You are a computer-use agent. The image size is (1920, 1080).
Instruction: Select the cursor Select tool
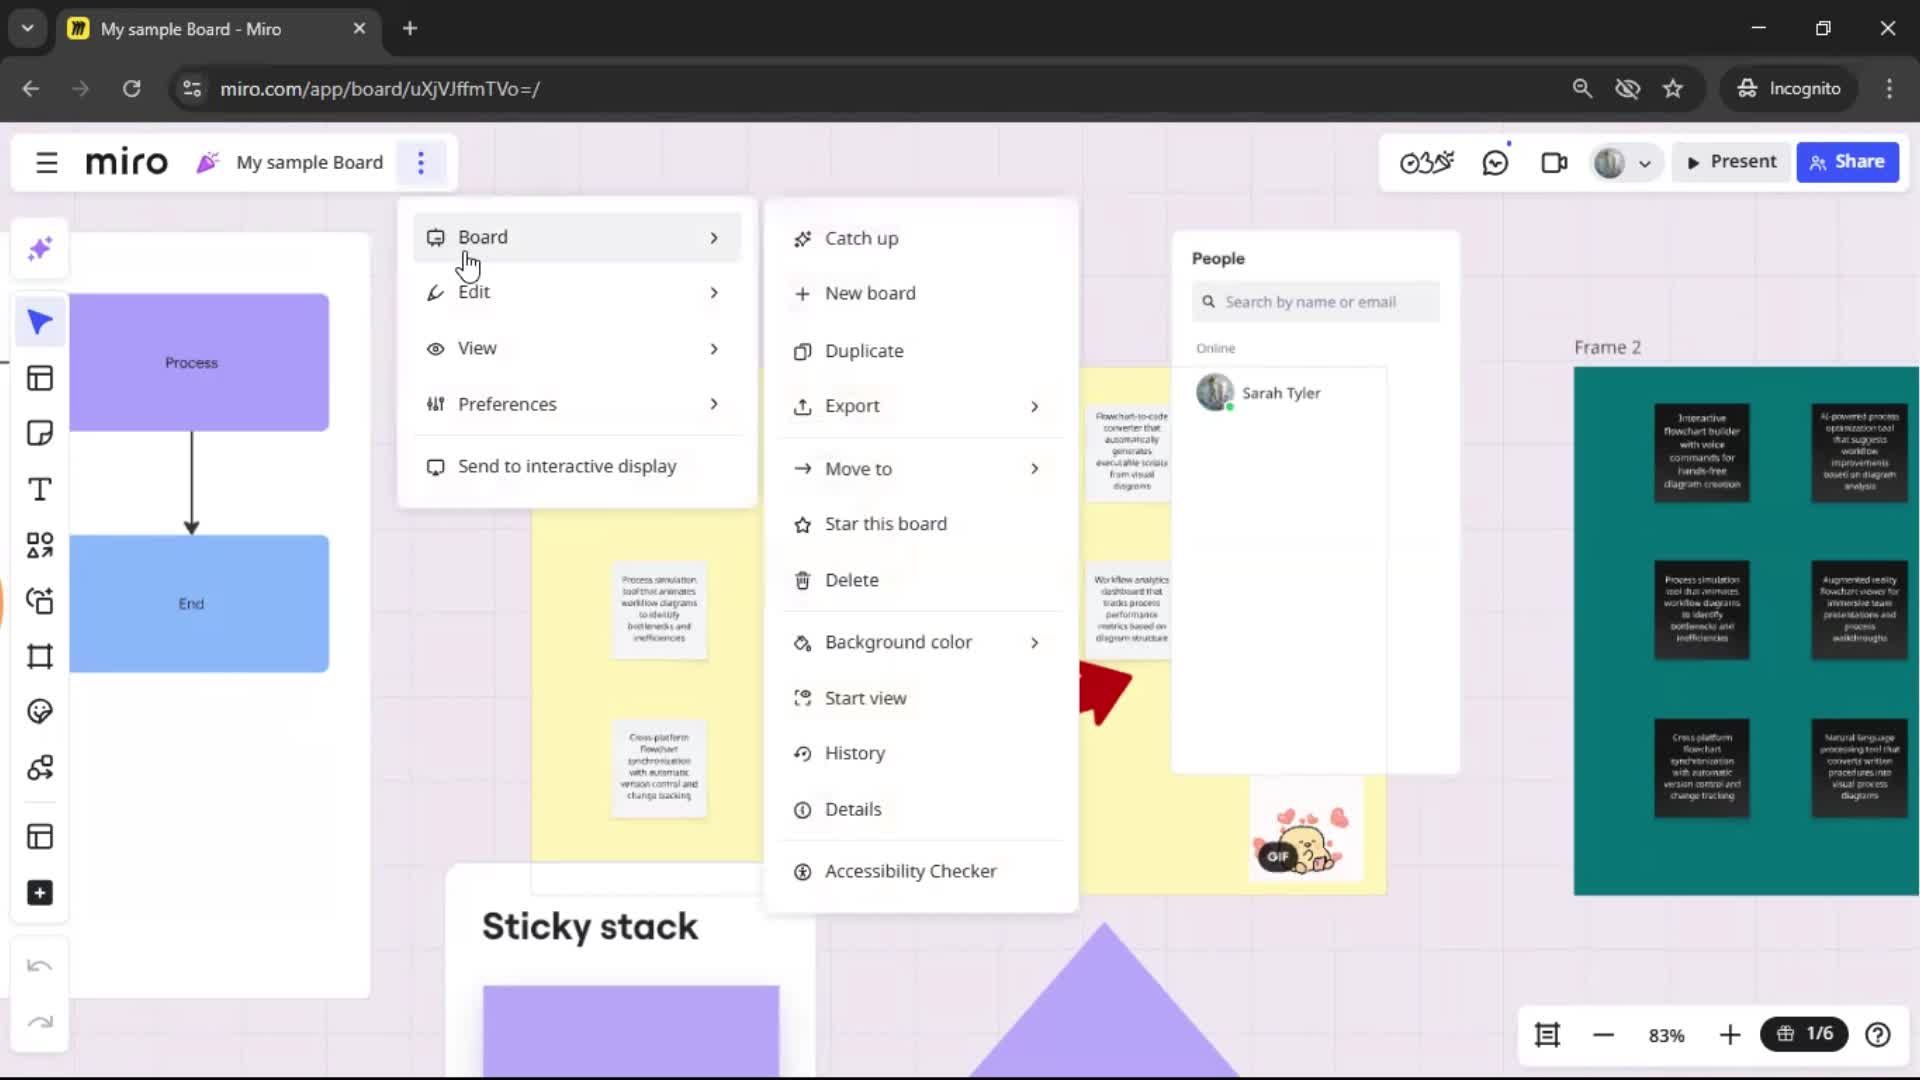click(x=40, y=322)
